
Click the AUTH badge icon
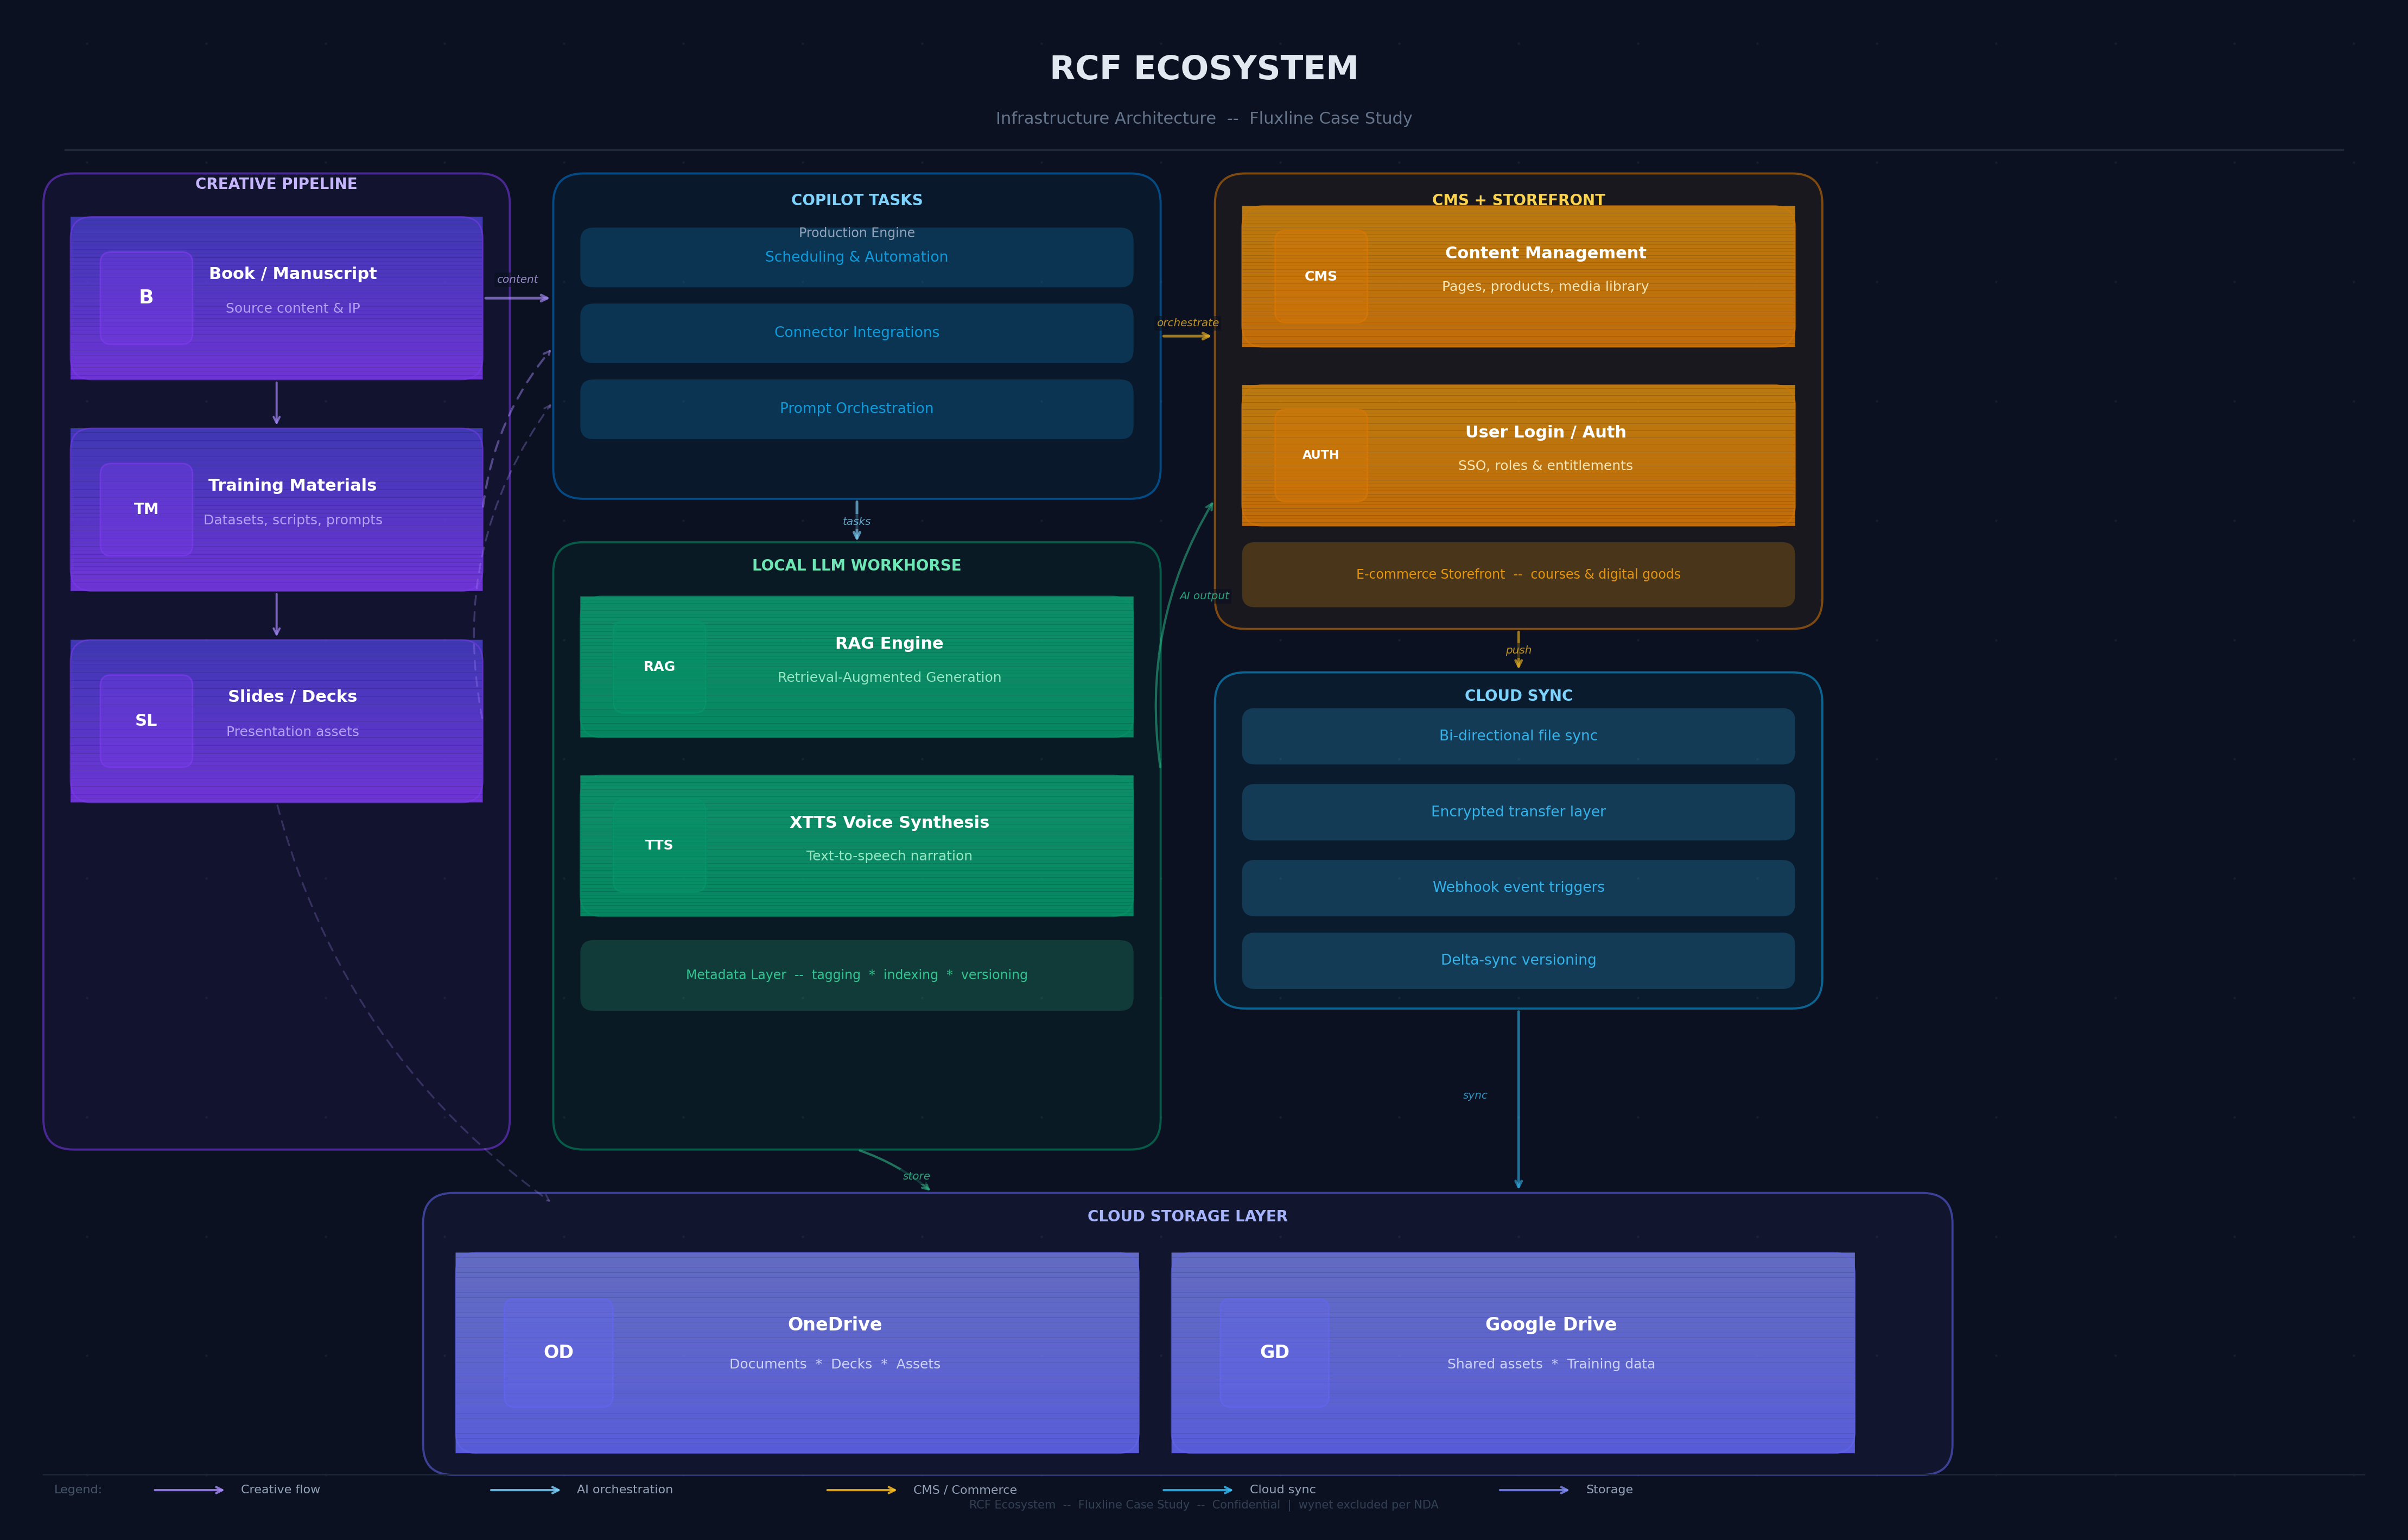tap(1320, 455)
